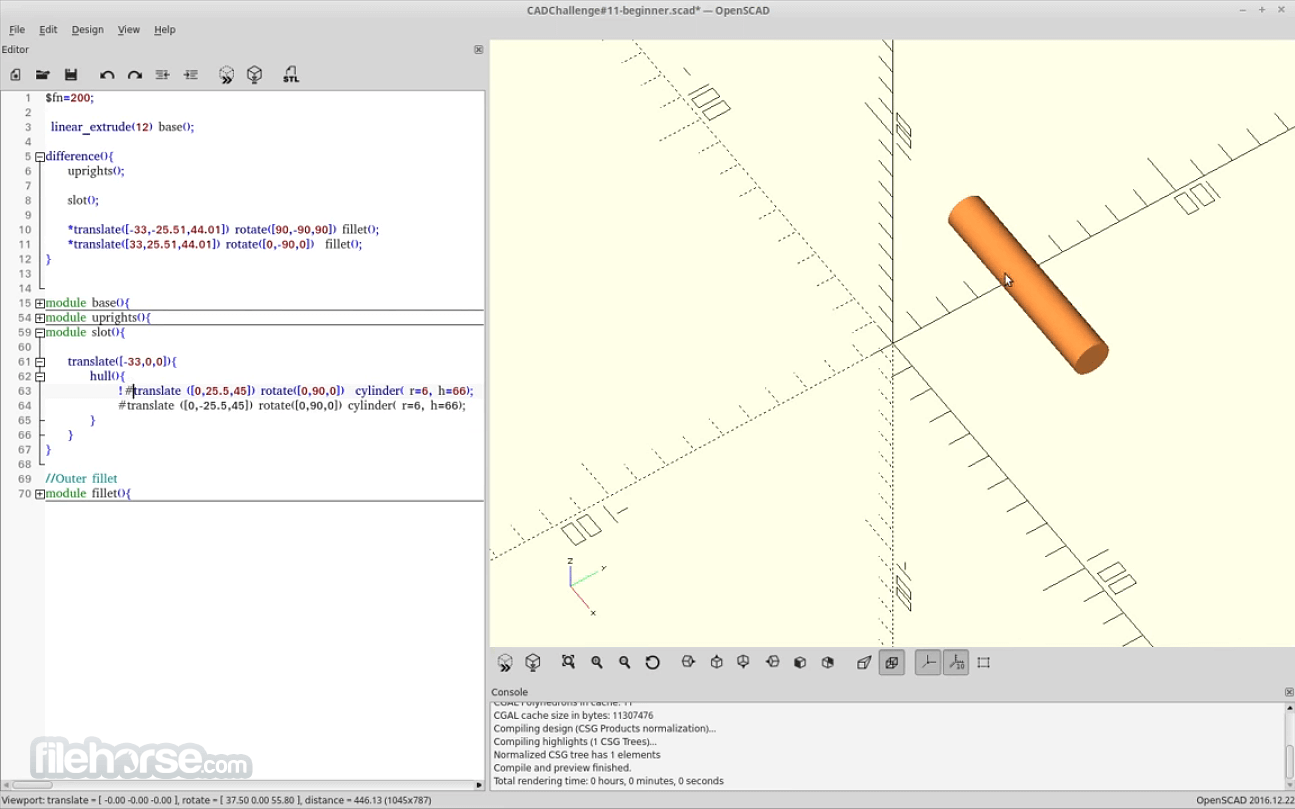This screenshot has width=1295, height=809.
Task: Open the View menu
Action: click(129, 30)
